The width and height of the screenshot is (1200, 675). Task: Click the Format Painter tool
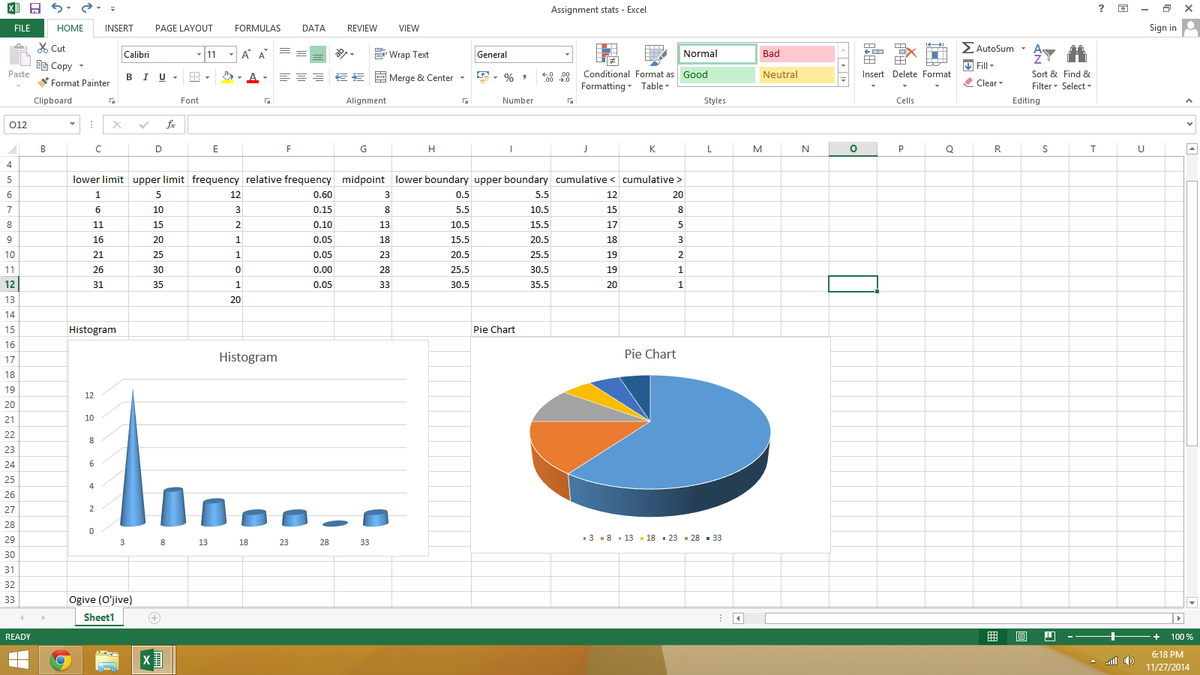pyautogui.click(x=73, y=83)
